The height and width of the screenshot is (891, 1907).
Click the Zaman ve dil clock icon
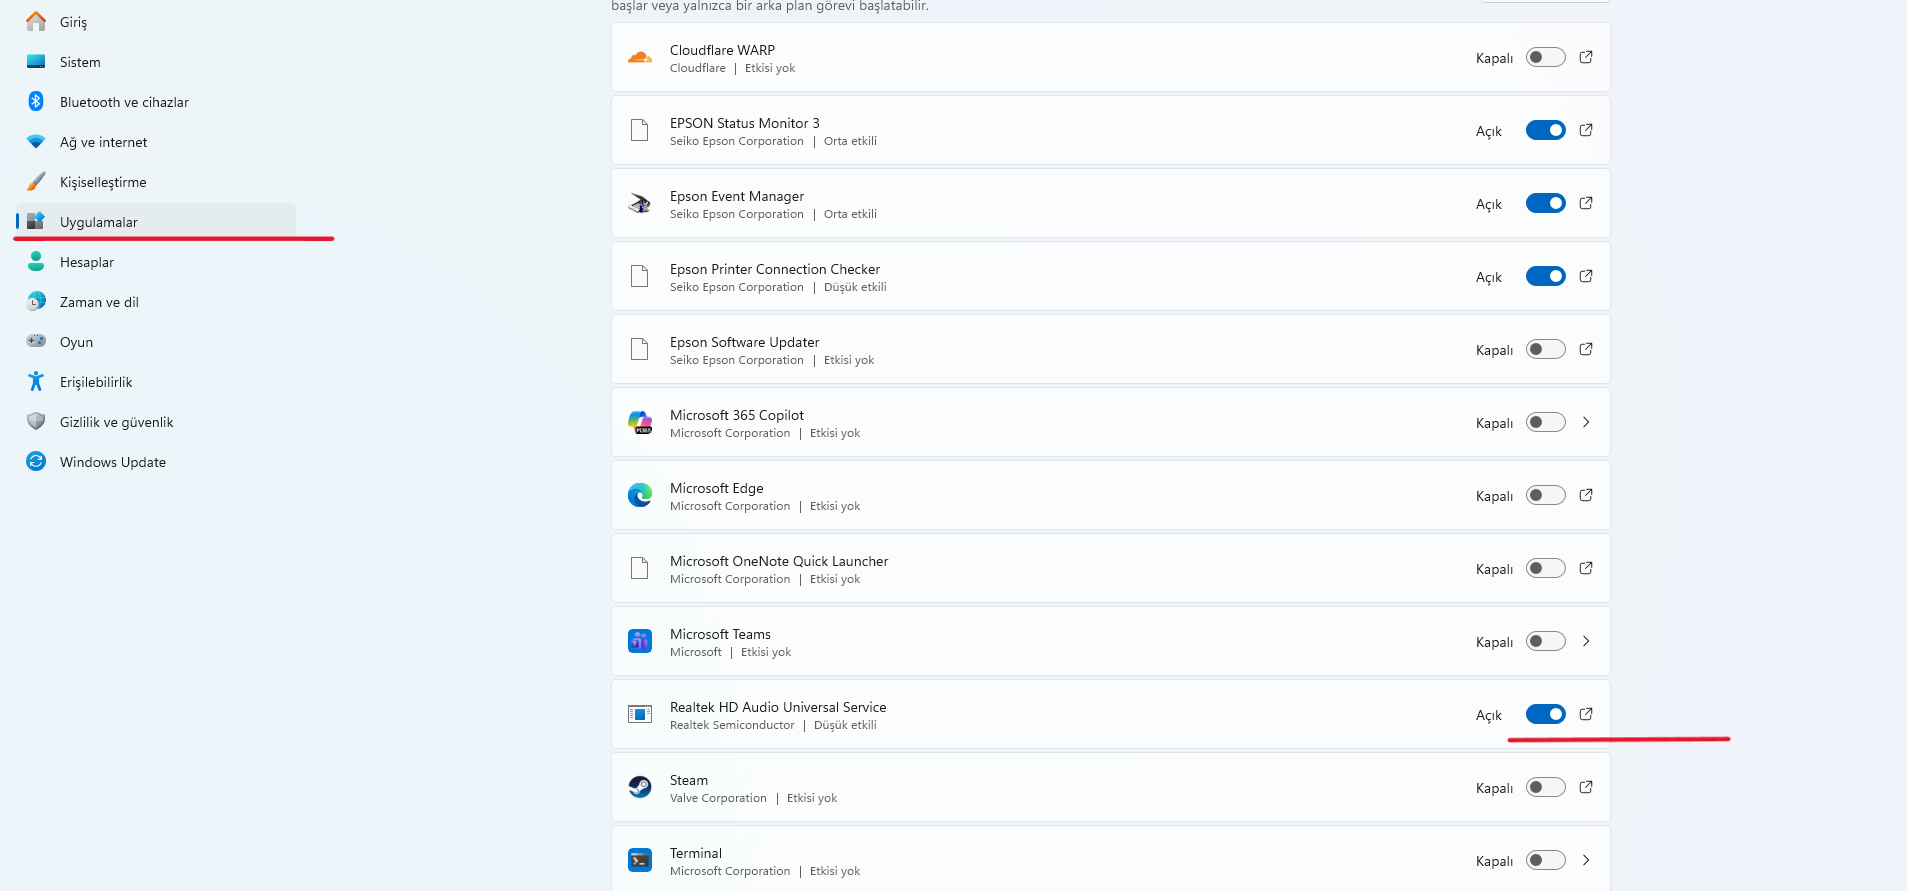[x=36, y=301]
